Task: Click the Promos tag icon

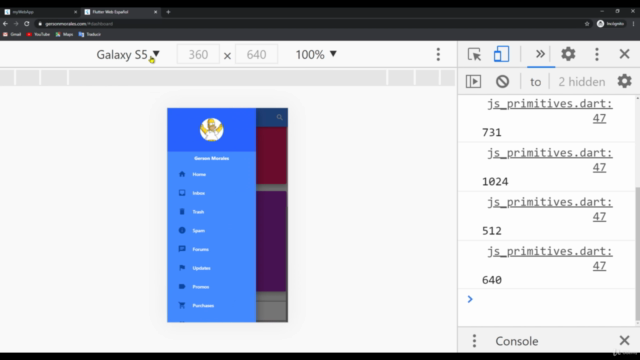Action: 182,287
